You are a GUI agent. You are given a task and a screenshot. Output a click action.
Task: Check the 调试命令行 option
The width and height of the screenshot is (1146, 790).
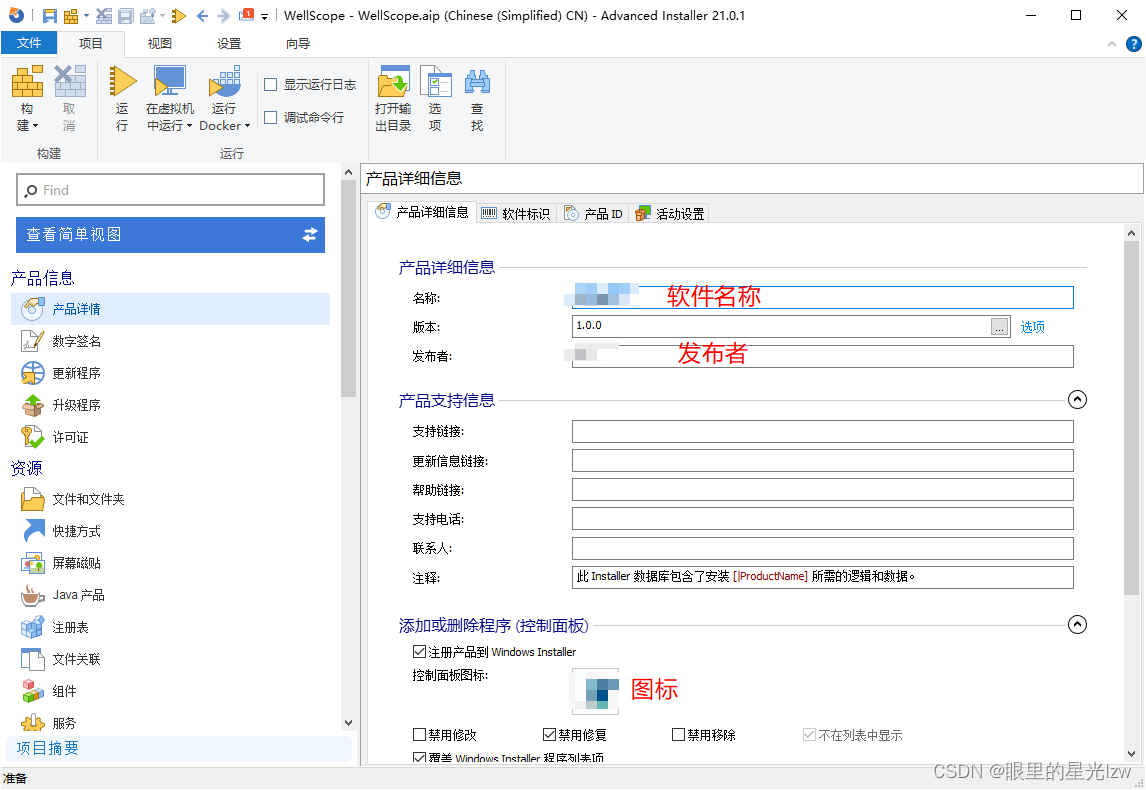coord(271,118)
